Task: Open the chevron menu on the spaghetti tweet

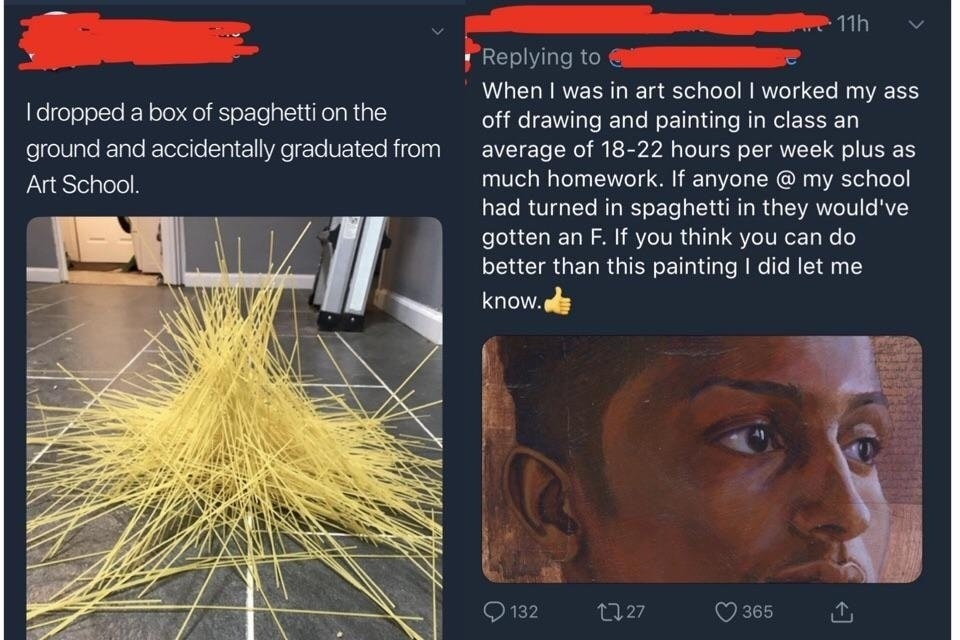Action: (x=437, y=30)
